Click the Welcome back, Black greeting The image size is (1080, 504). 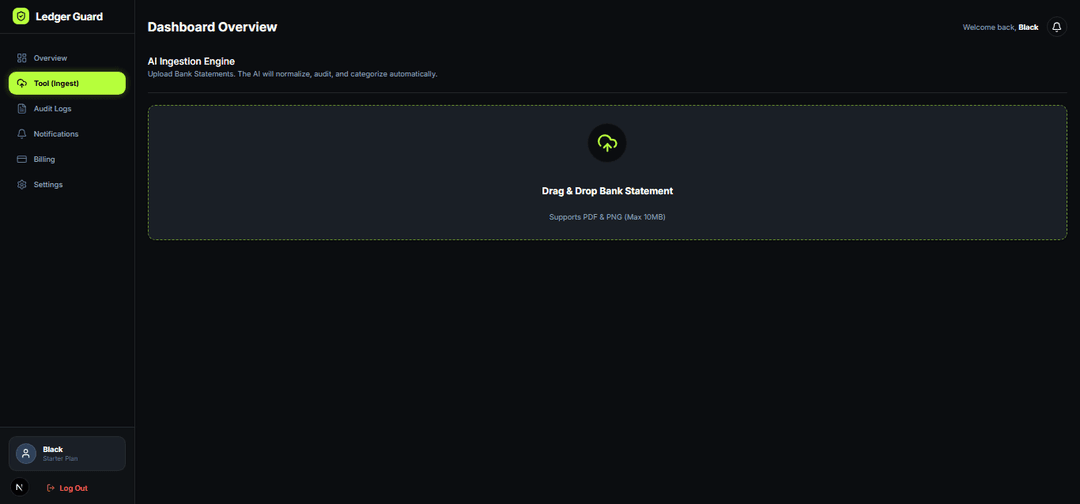point(1000,27)
